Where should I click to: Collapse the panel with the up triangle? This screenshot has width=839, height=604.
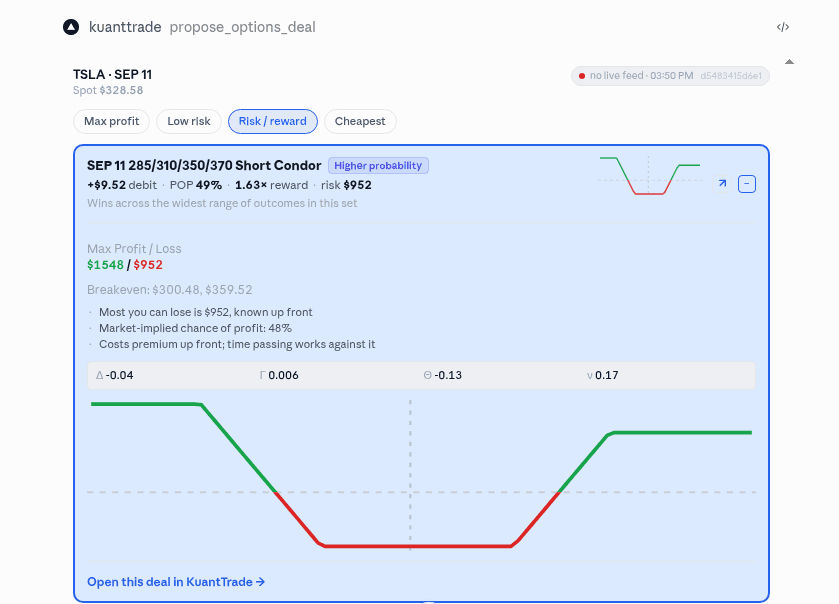(789, 62)
